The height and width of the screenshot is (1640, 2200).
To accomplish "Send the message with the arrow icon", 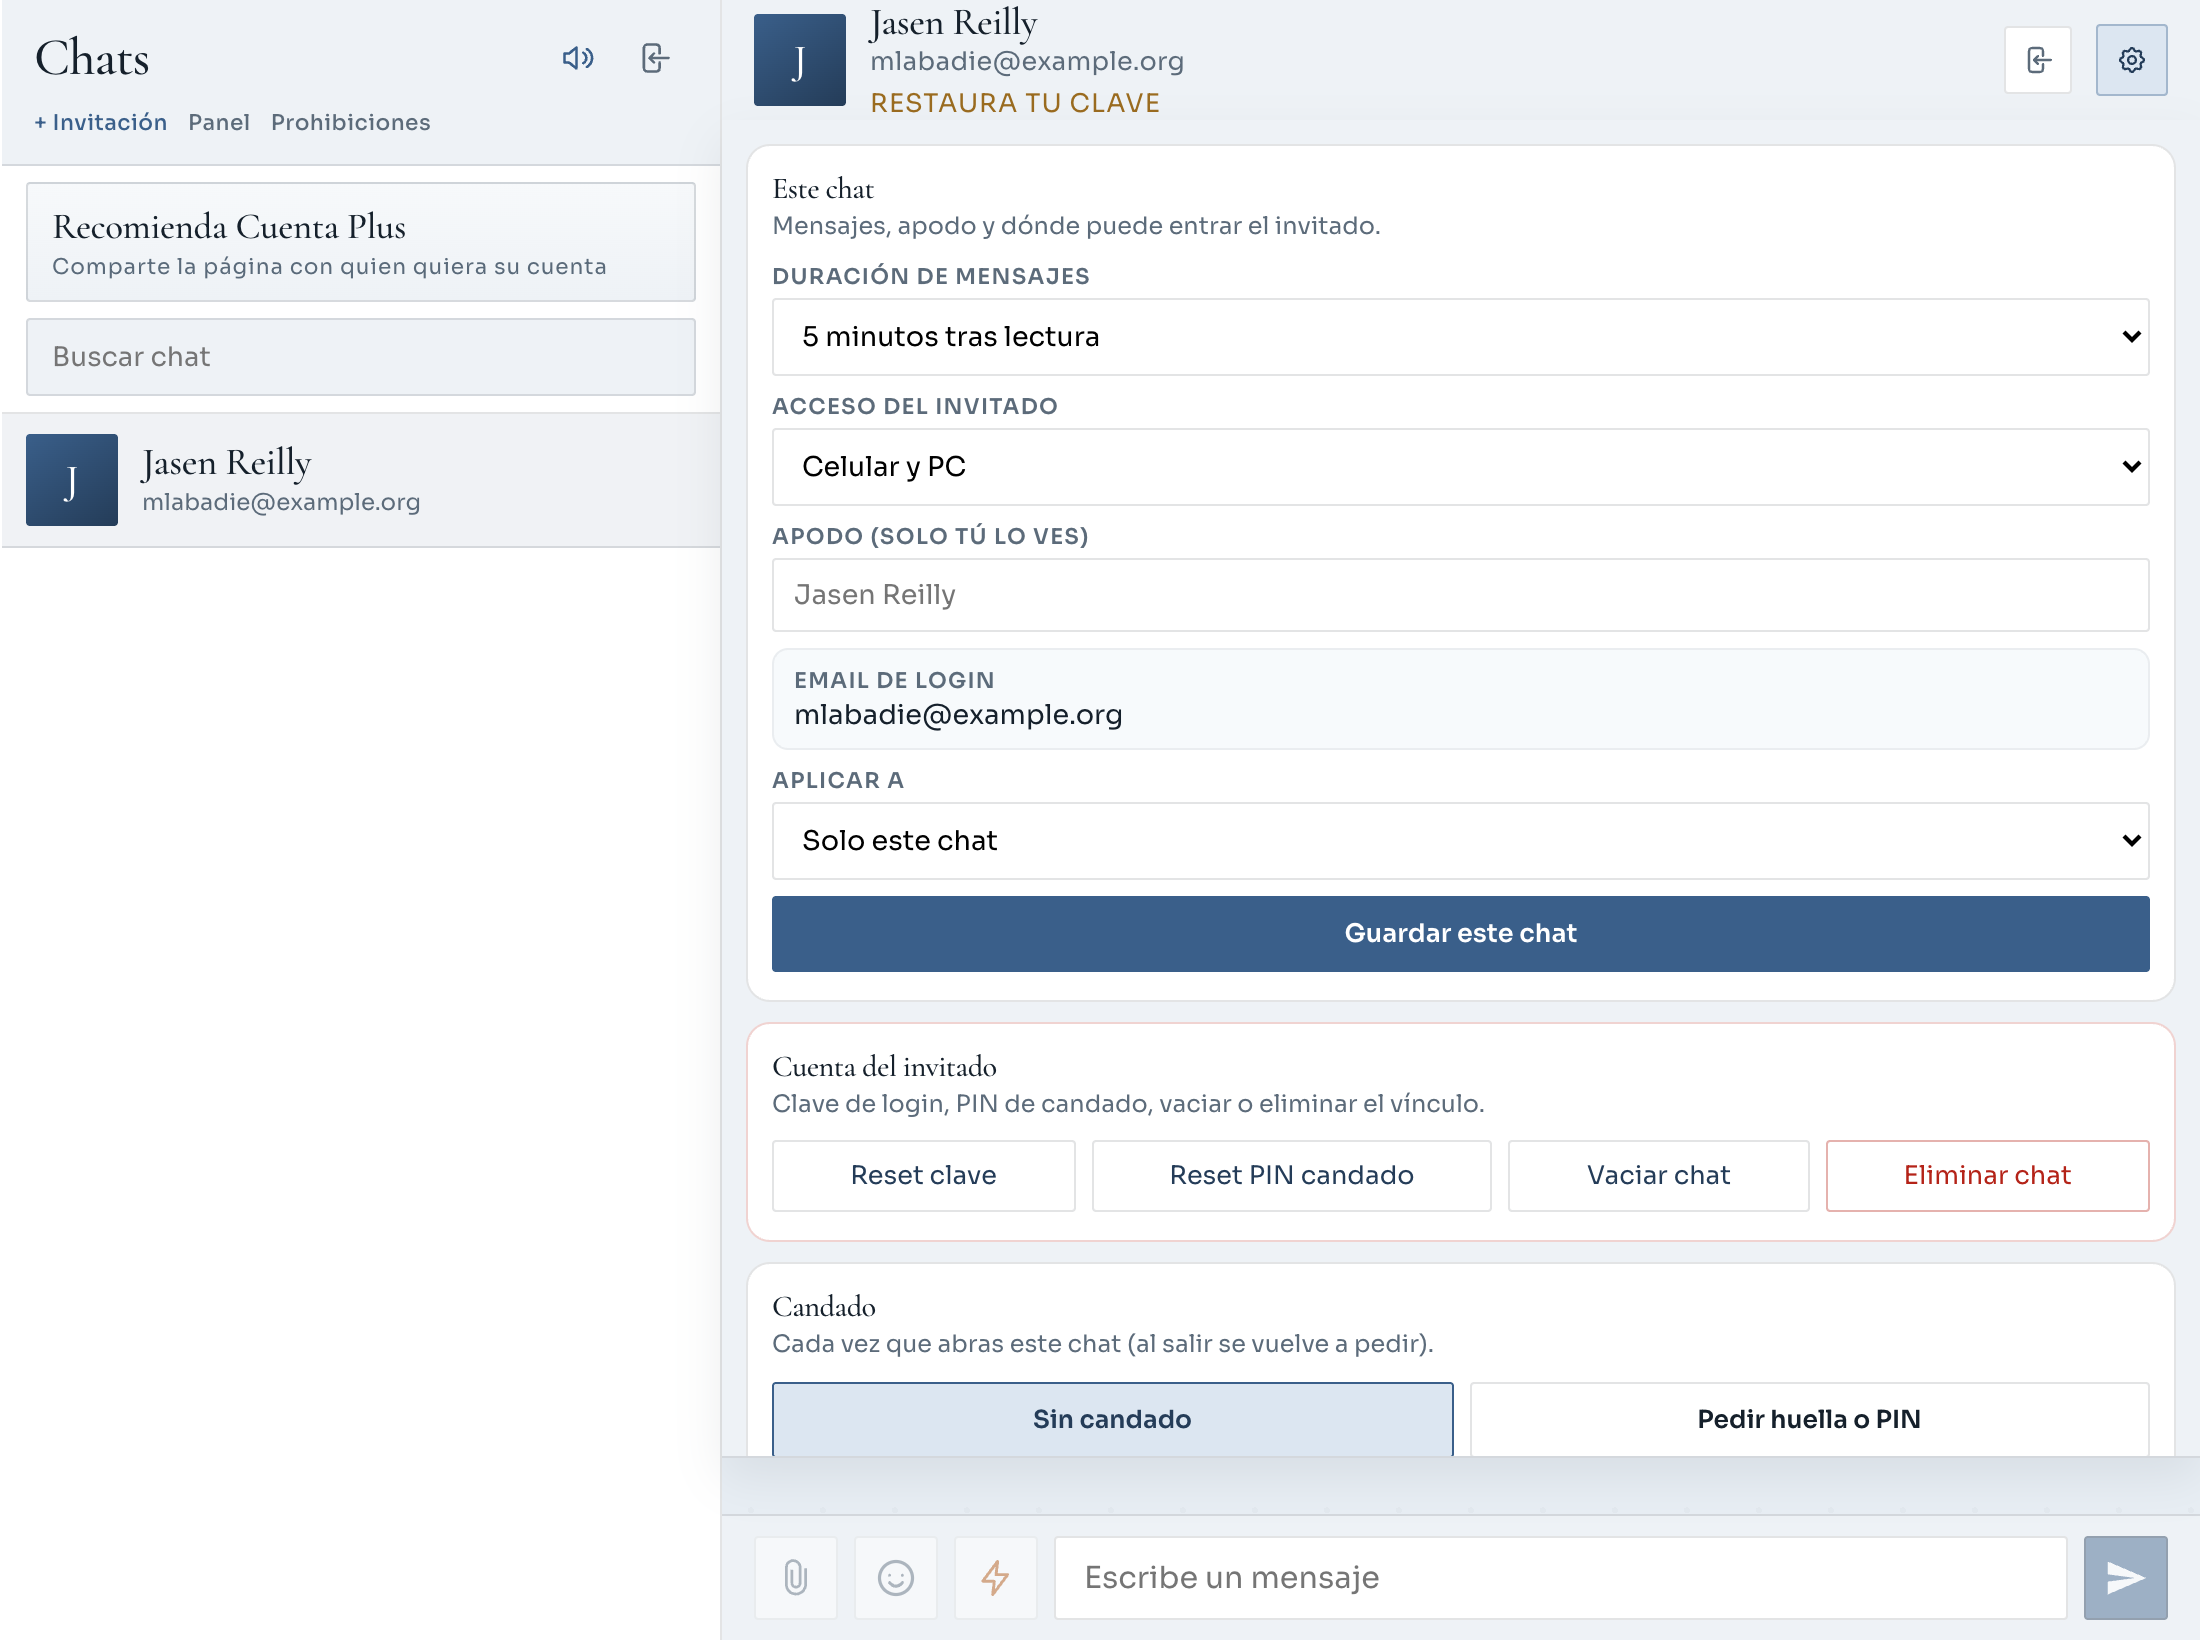I will [2125, 1577].
